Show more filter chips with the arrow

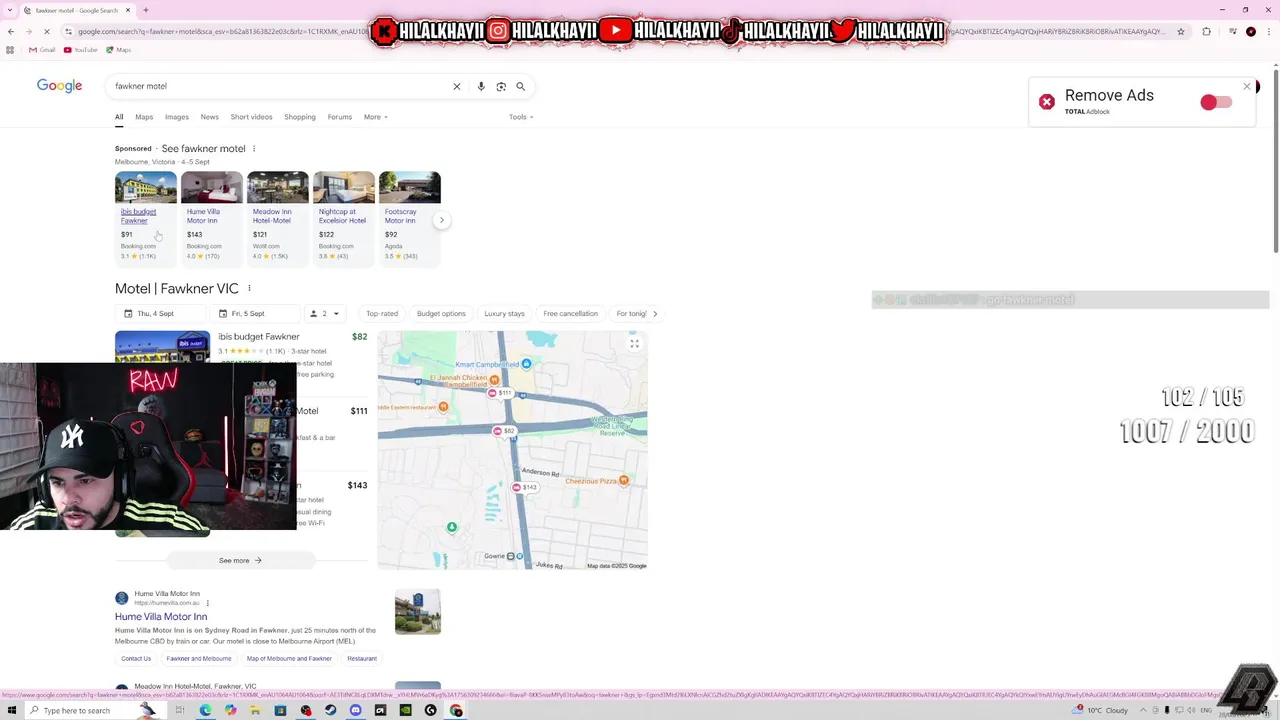pos(655,314)
